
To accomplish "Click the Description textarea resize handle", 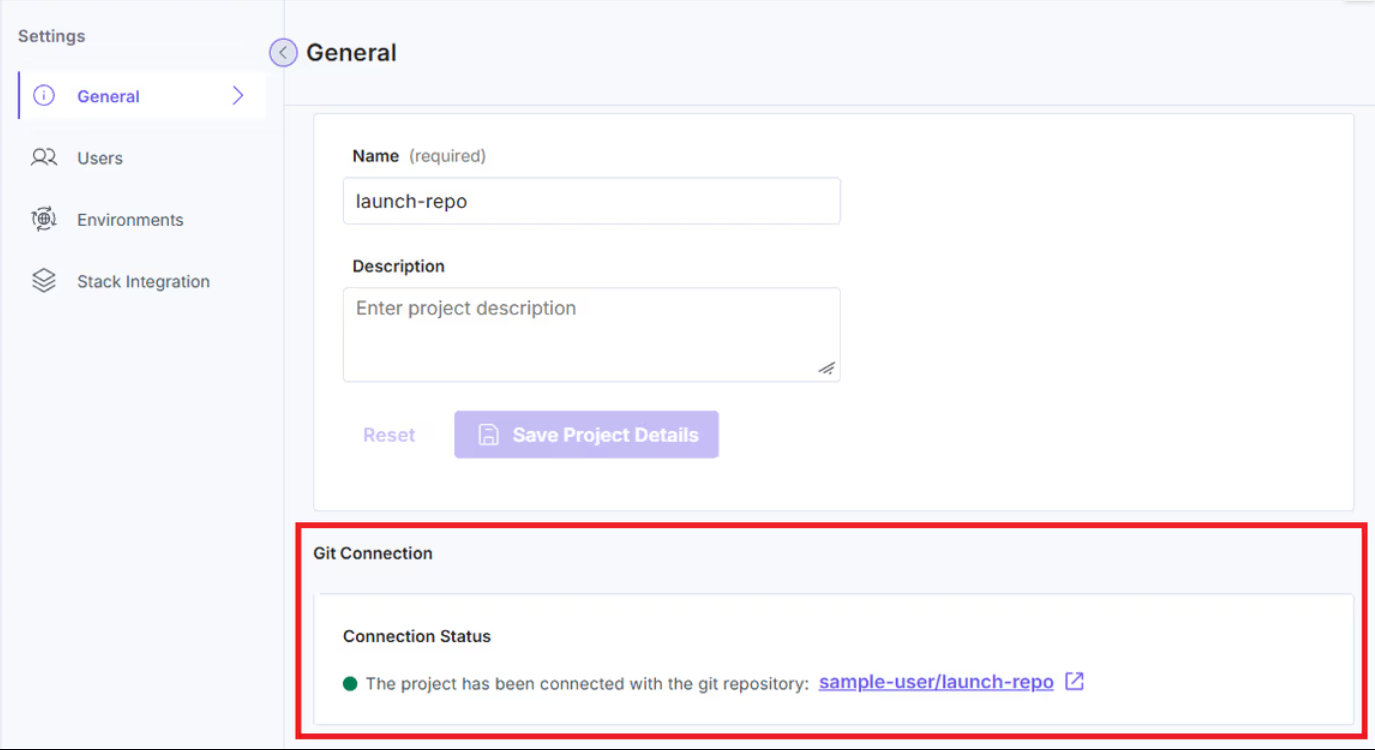I will [x=826, y=368].
